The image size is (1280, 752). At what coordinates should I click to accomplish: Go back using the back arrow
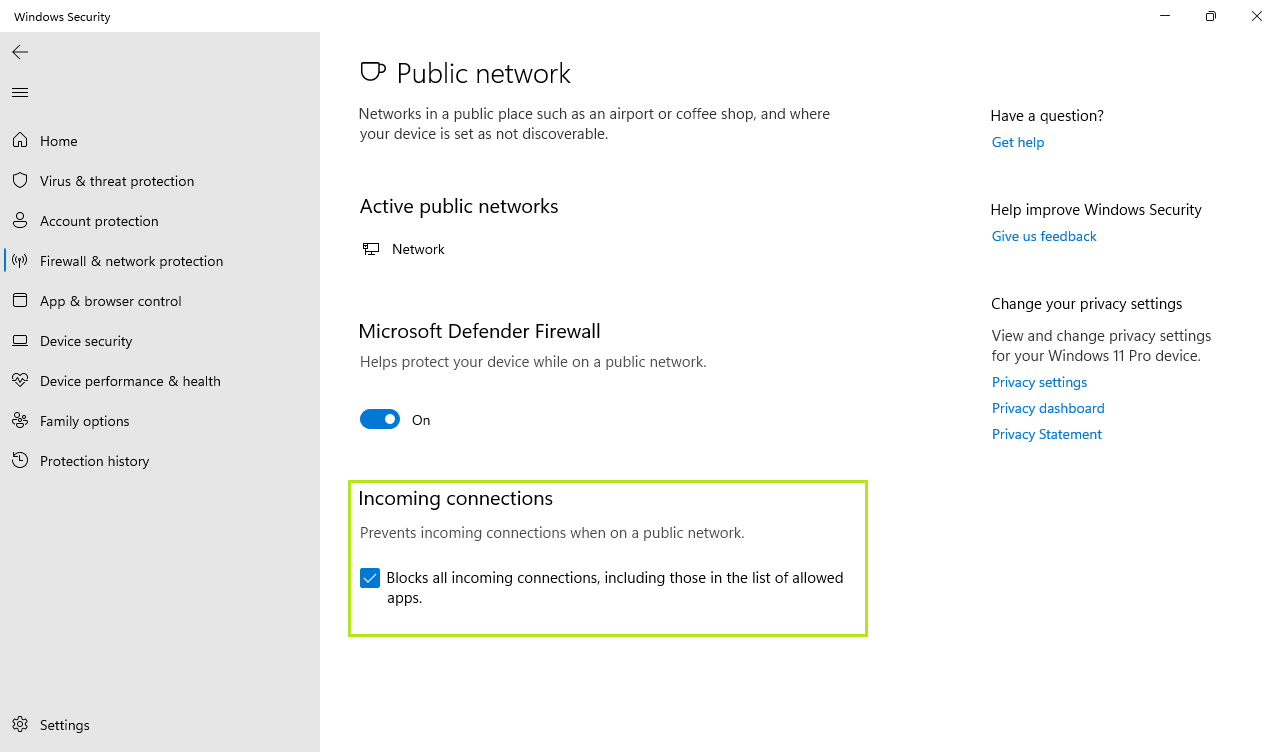click(20, 52)
